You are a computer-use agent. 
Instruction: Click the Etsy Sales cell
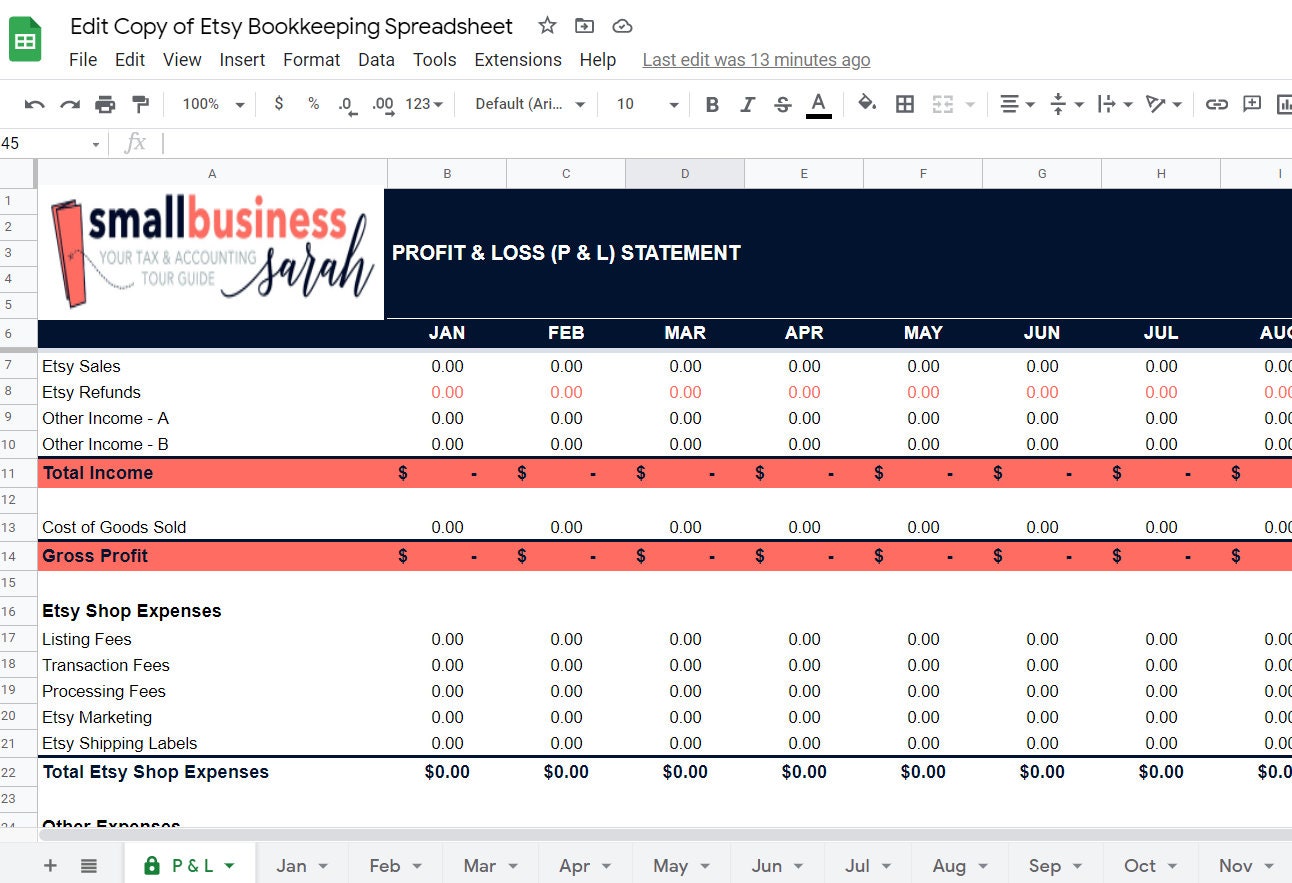(212, 366)
